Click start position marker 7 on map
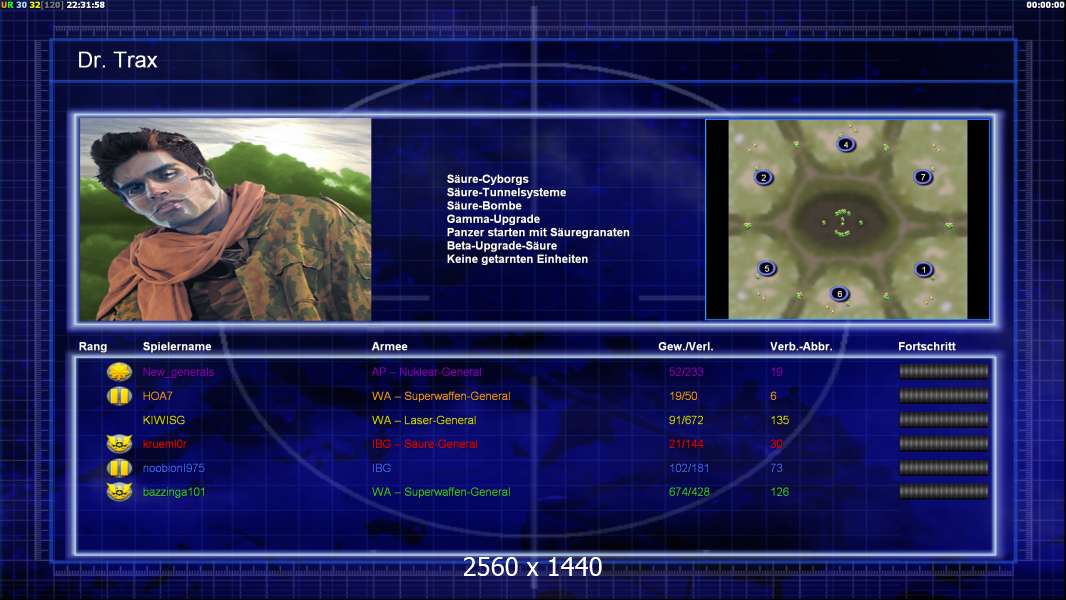Screen dimensions: 1066x600 [x=923, y=177]
